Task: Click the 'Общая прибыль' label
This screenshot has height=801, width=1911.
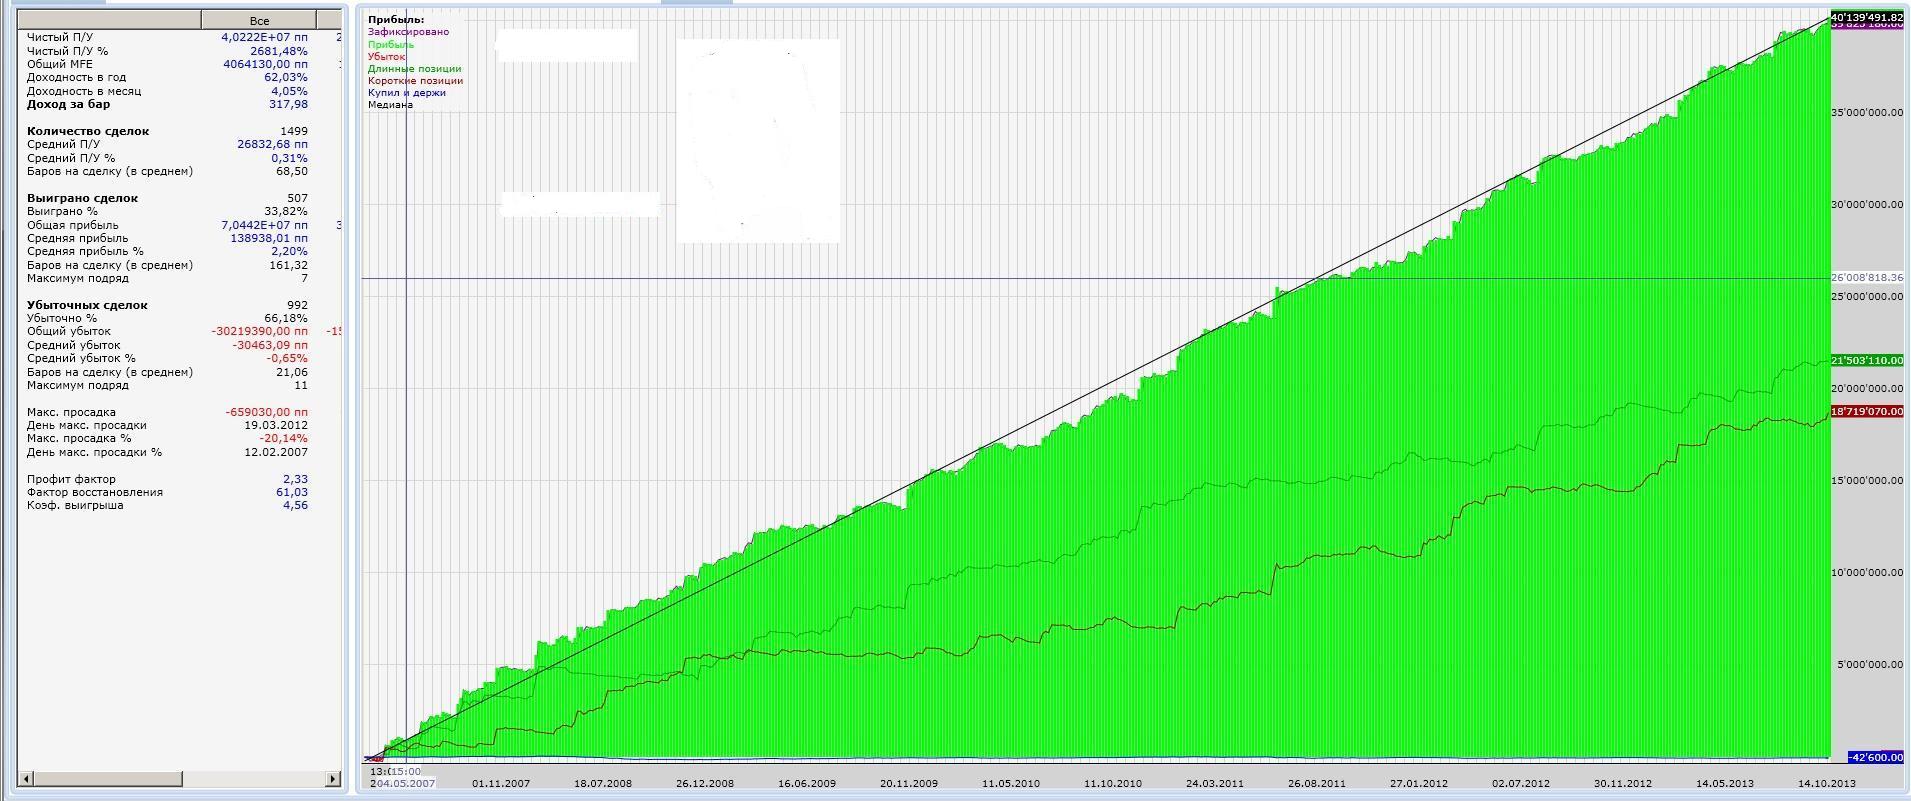Action: (x=72, y=225)
